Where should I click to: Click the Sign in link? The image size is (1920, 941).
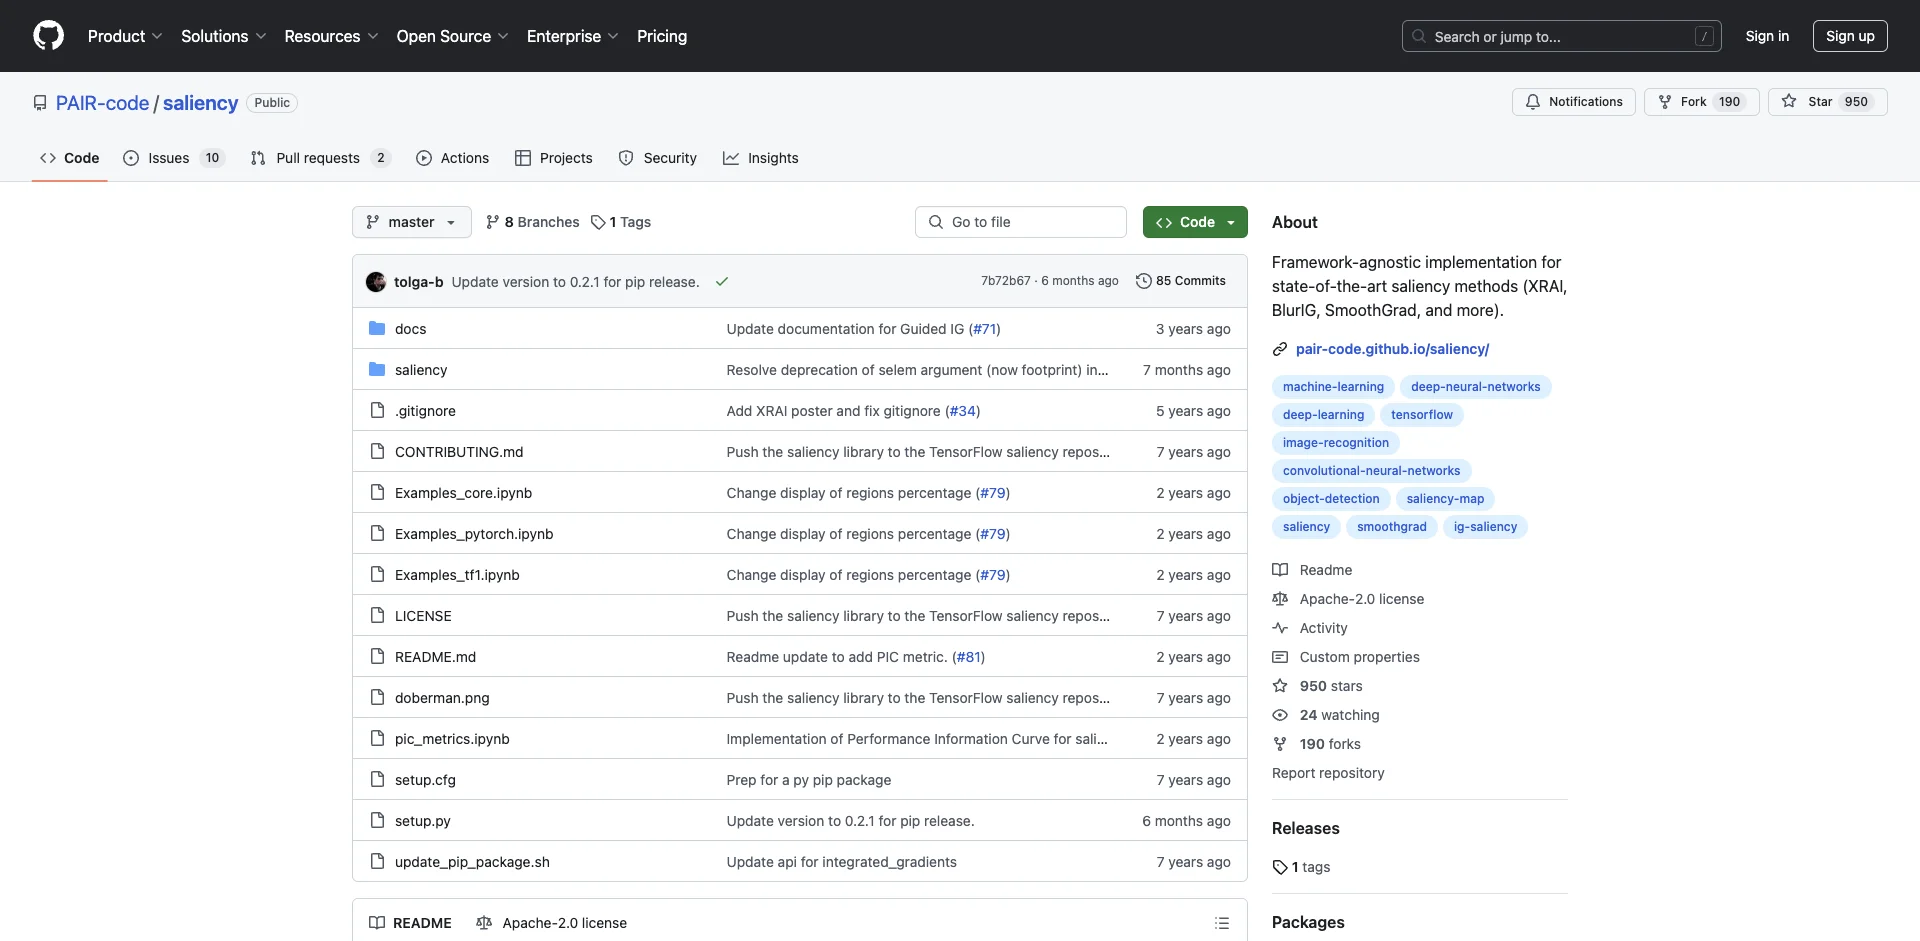point(1767,36)
